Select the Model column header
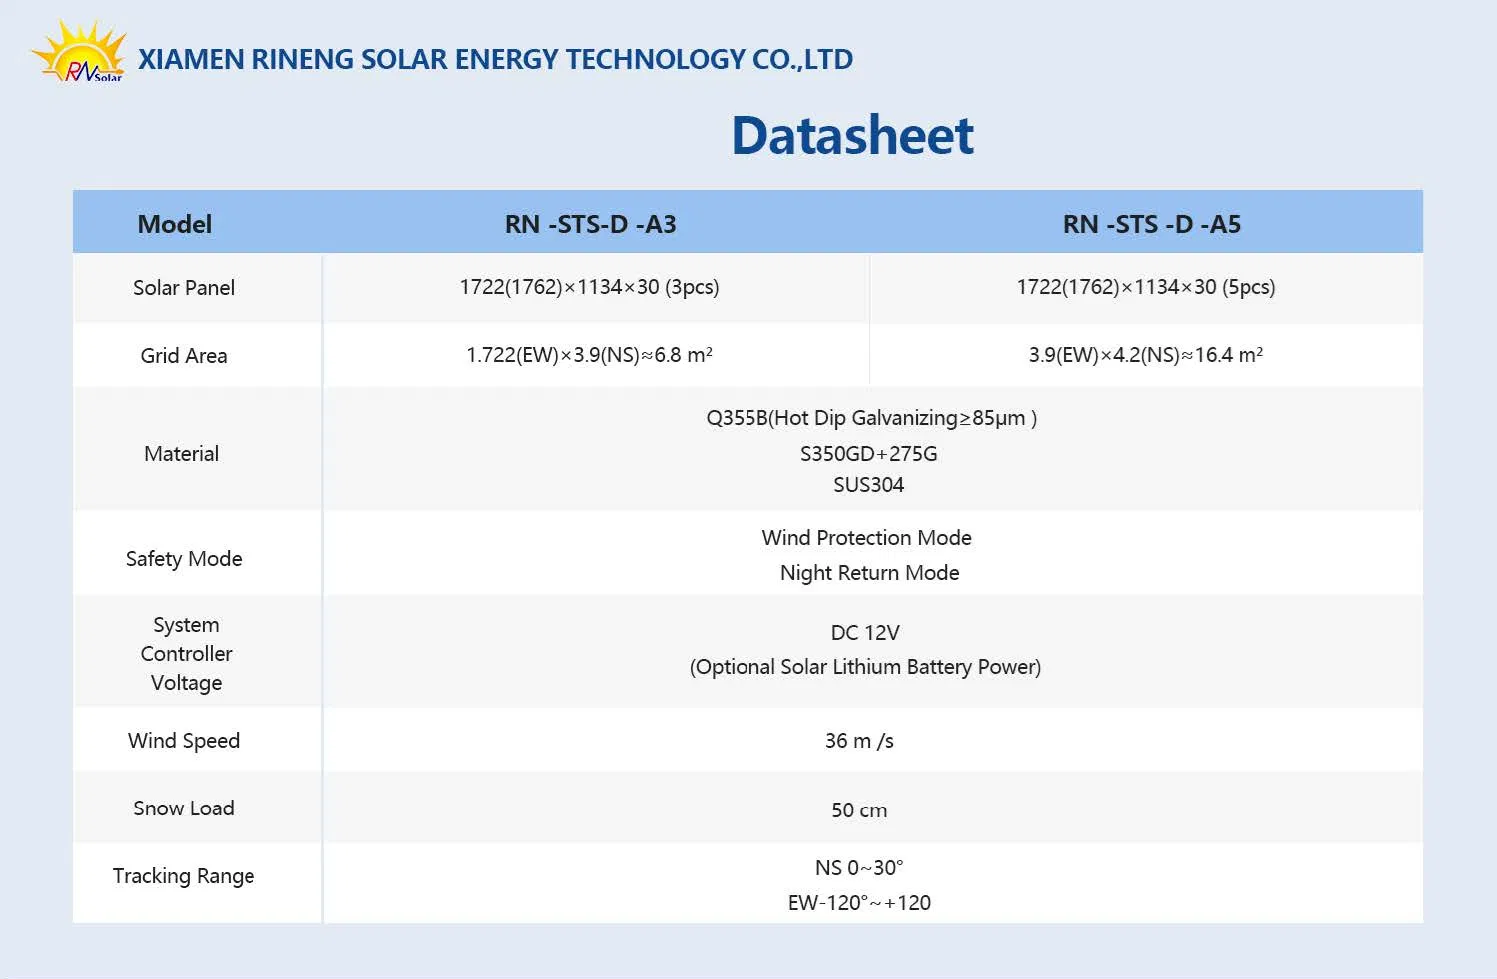1497x979 pixels. click(x=174, y=224)
